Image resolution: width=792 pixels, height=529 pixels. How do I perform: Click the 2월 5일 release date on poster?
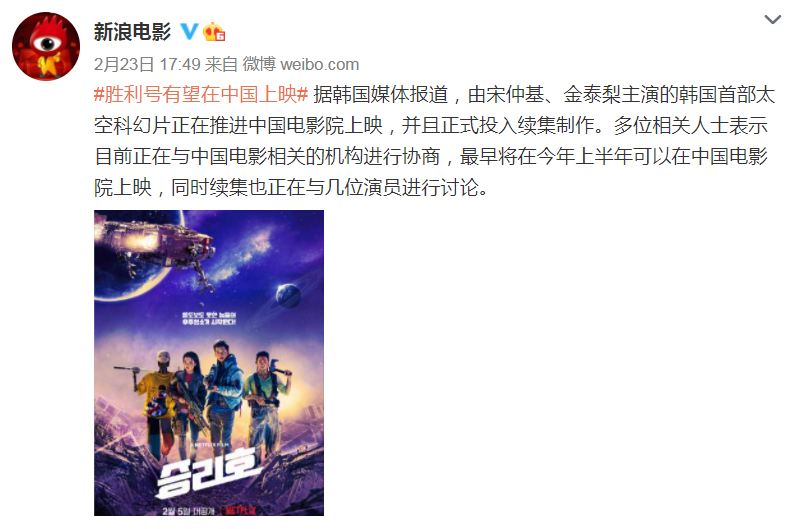point(188,511)
